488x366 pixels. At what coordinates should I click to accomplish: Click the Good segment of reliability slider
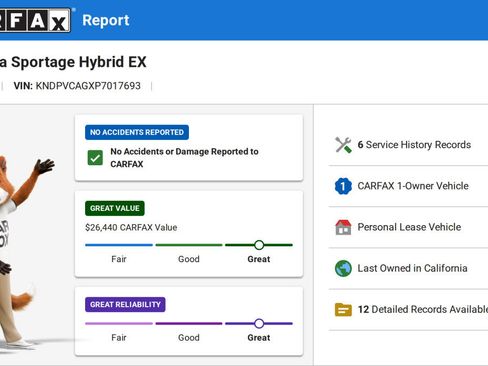(x=189, y=323)
